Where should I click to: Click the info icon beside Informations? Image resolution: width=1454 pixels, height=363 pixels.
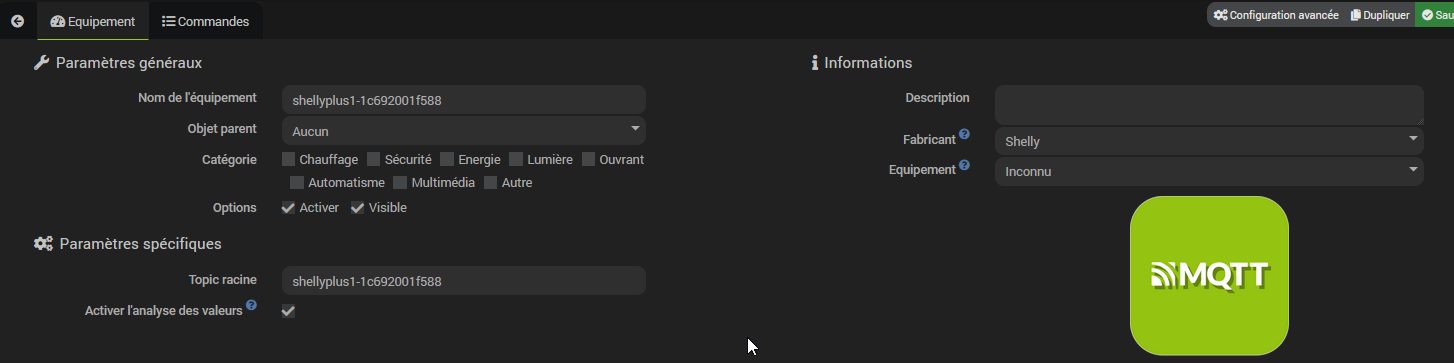coord(815,63)
